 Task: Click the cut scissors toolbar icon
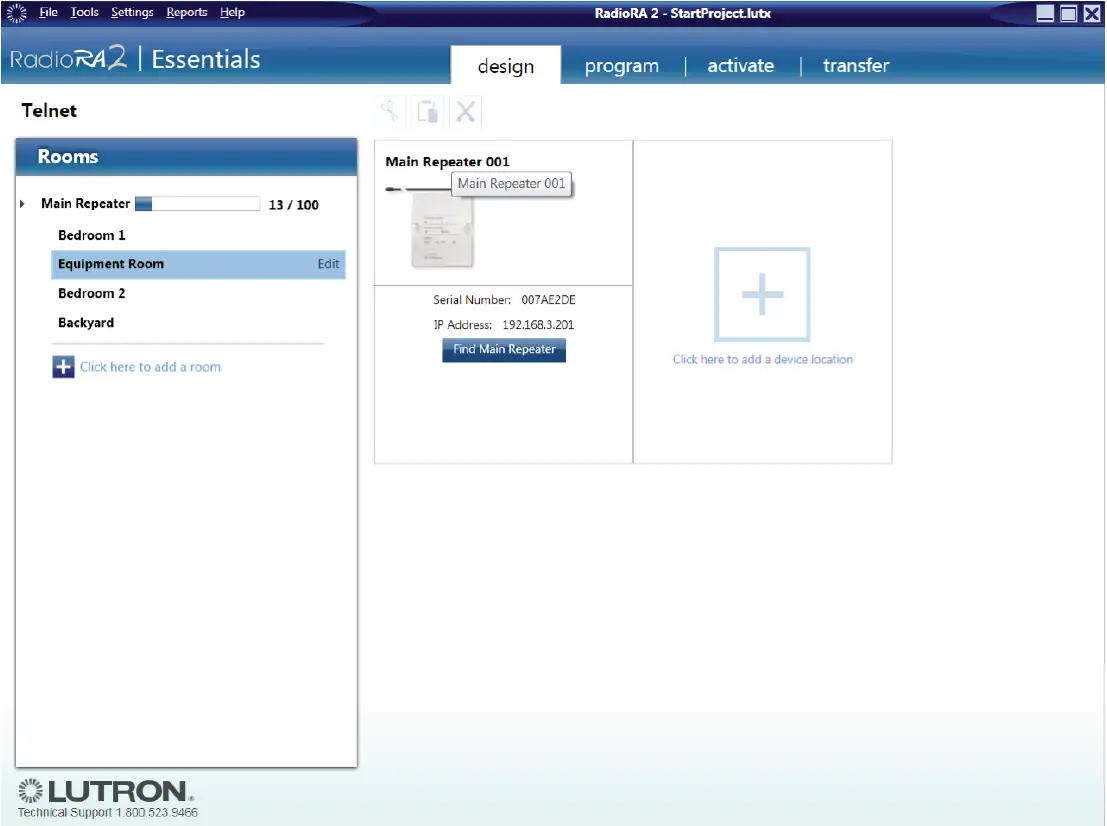coord(390,111)
